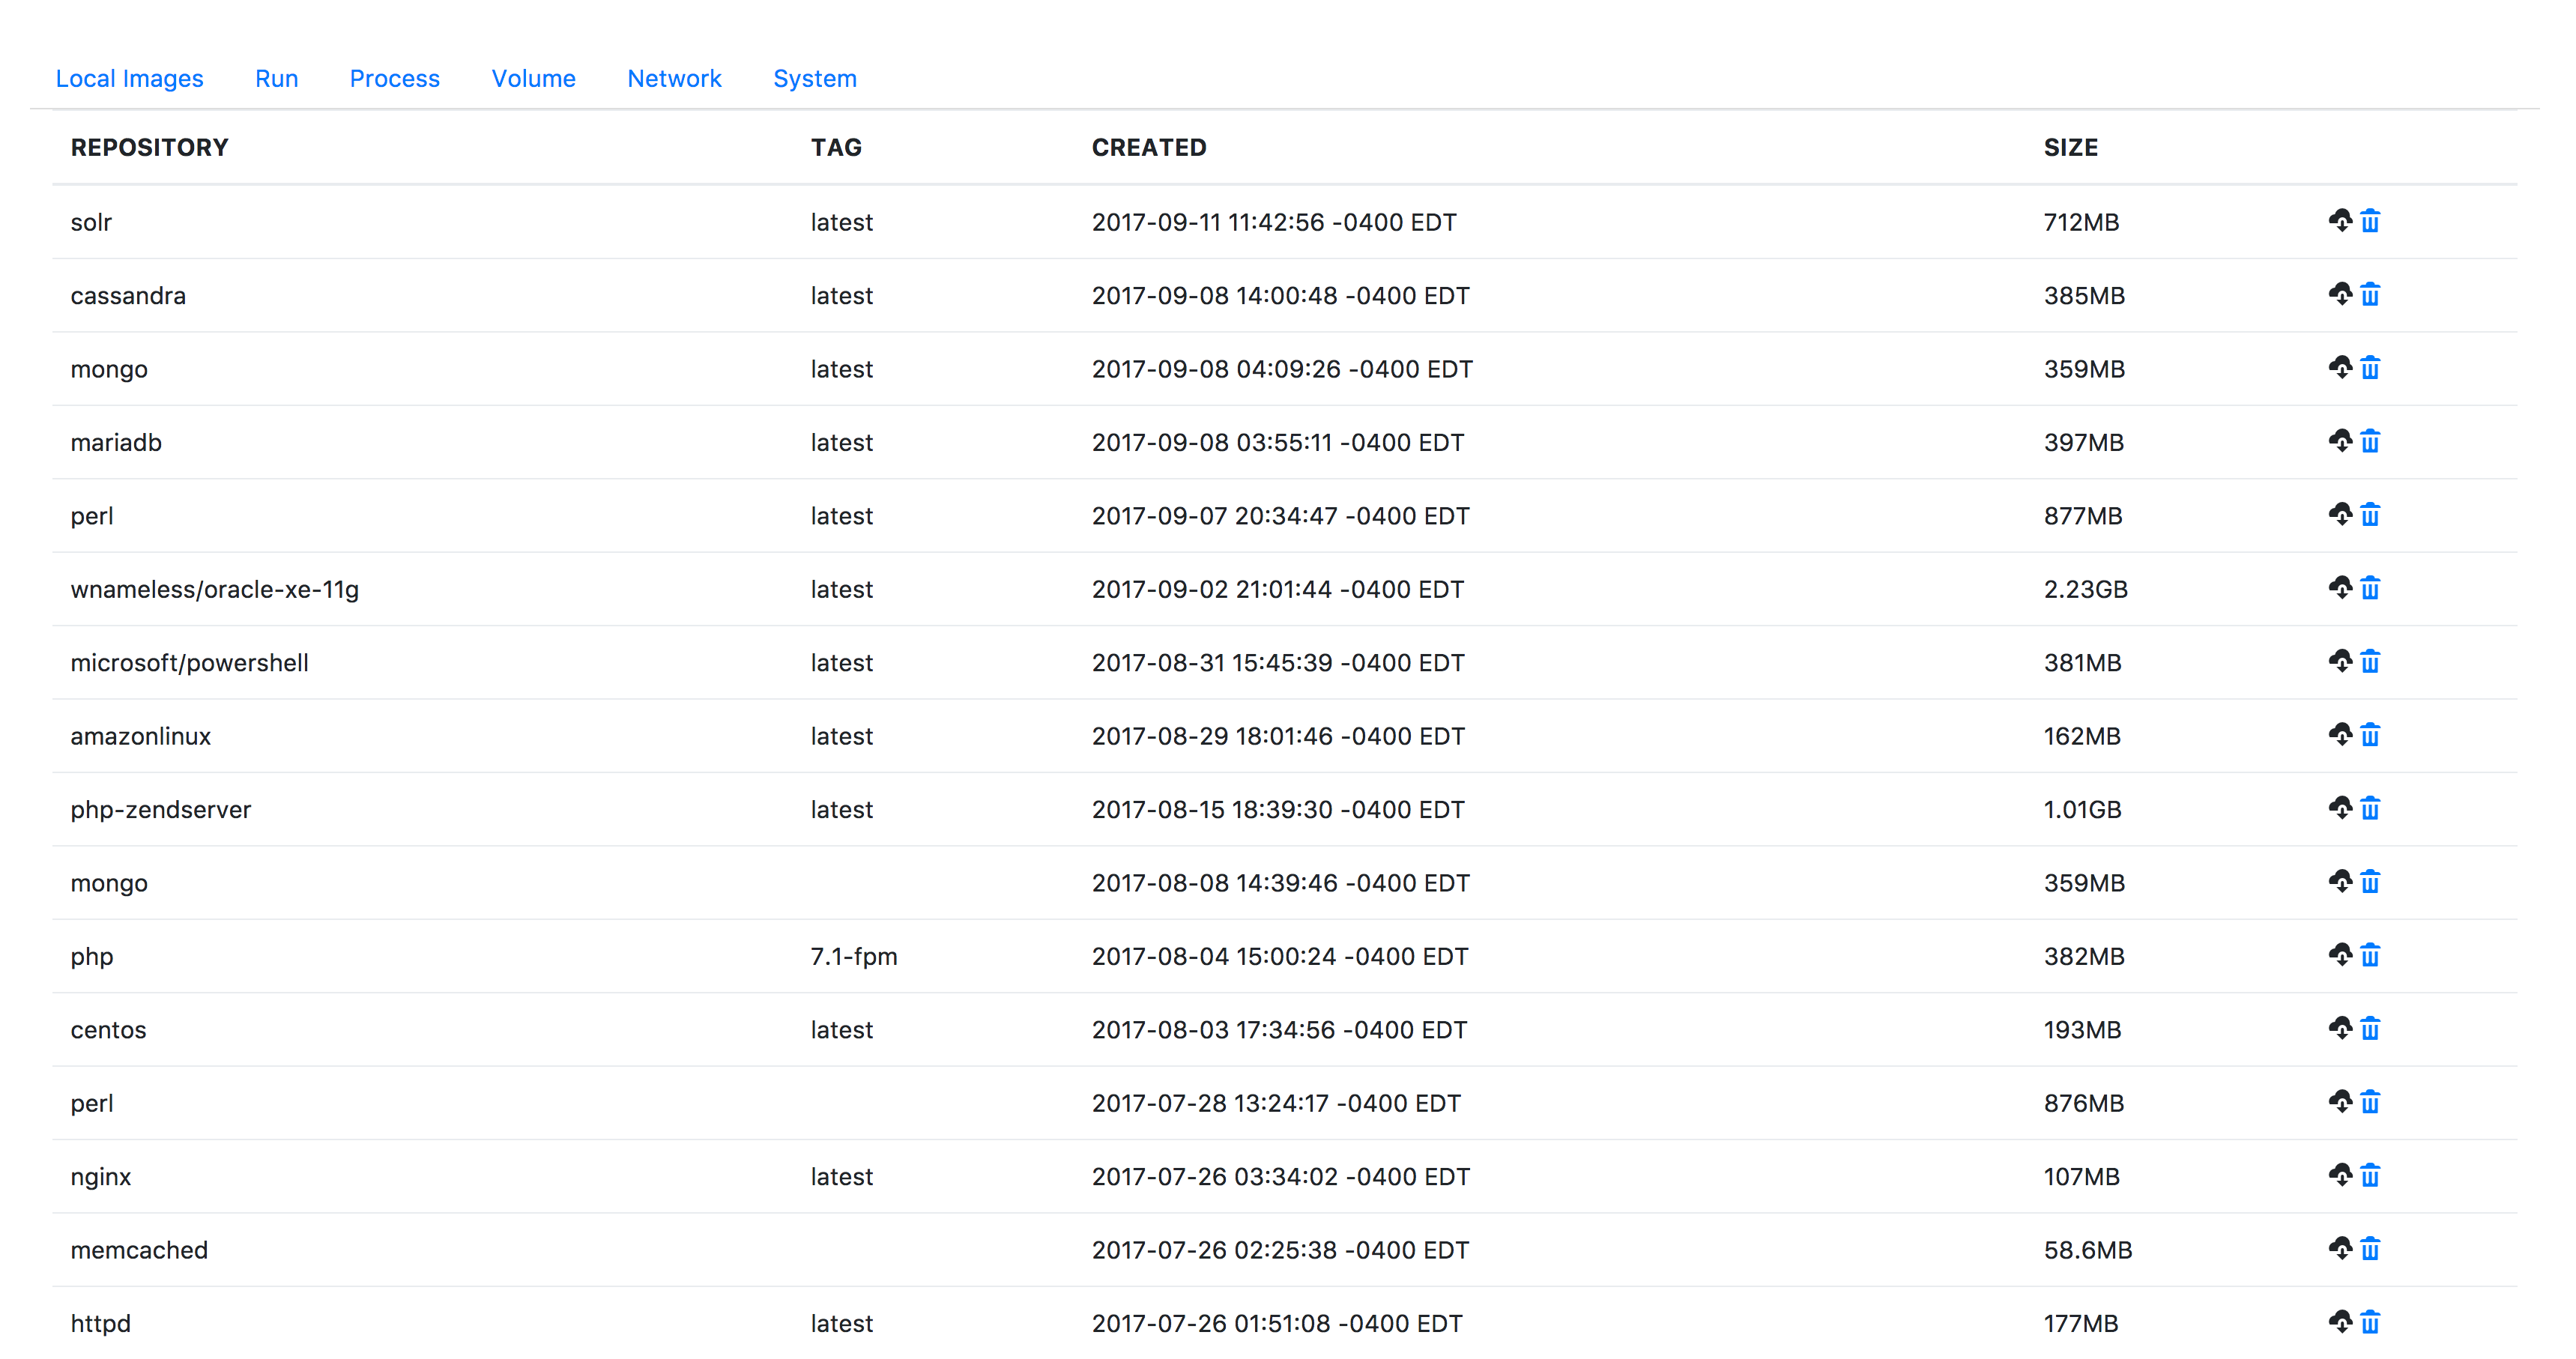The image size is (2576, 1359).
Task: Click cloud download icon on php-zendserver row
Action: [x=2340, y=808]
